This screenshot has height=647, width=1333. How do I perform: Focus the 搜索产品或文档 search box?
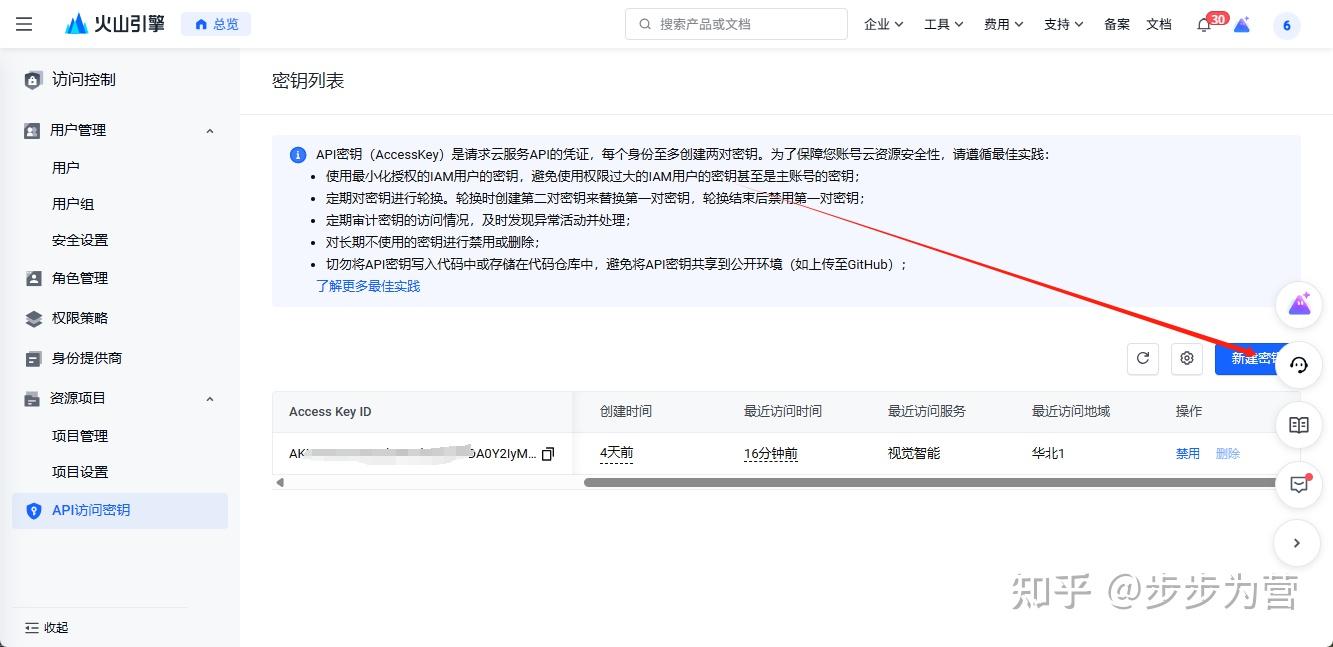pyautogui.click(x=736, y=24)
